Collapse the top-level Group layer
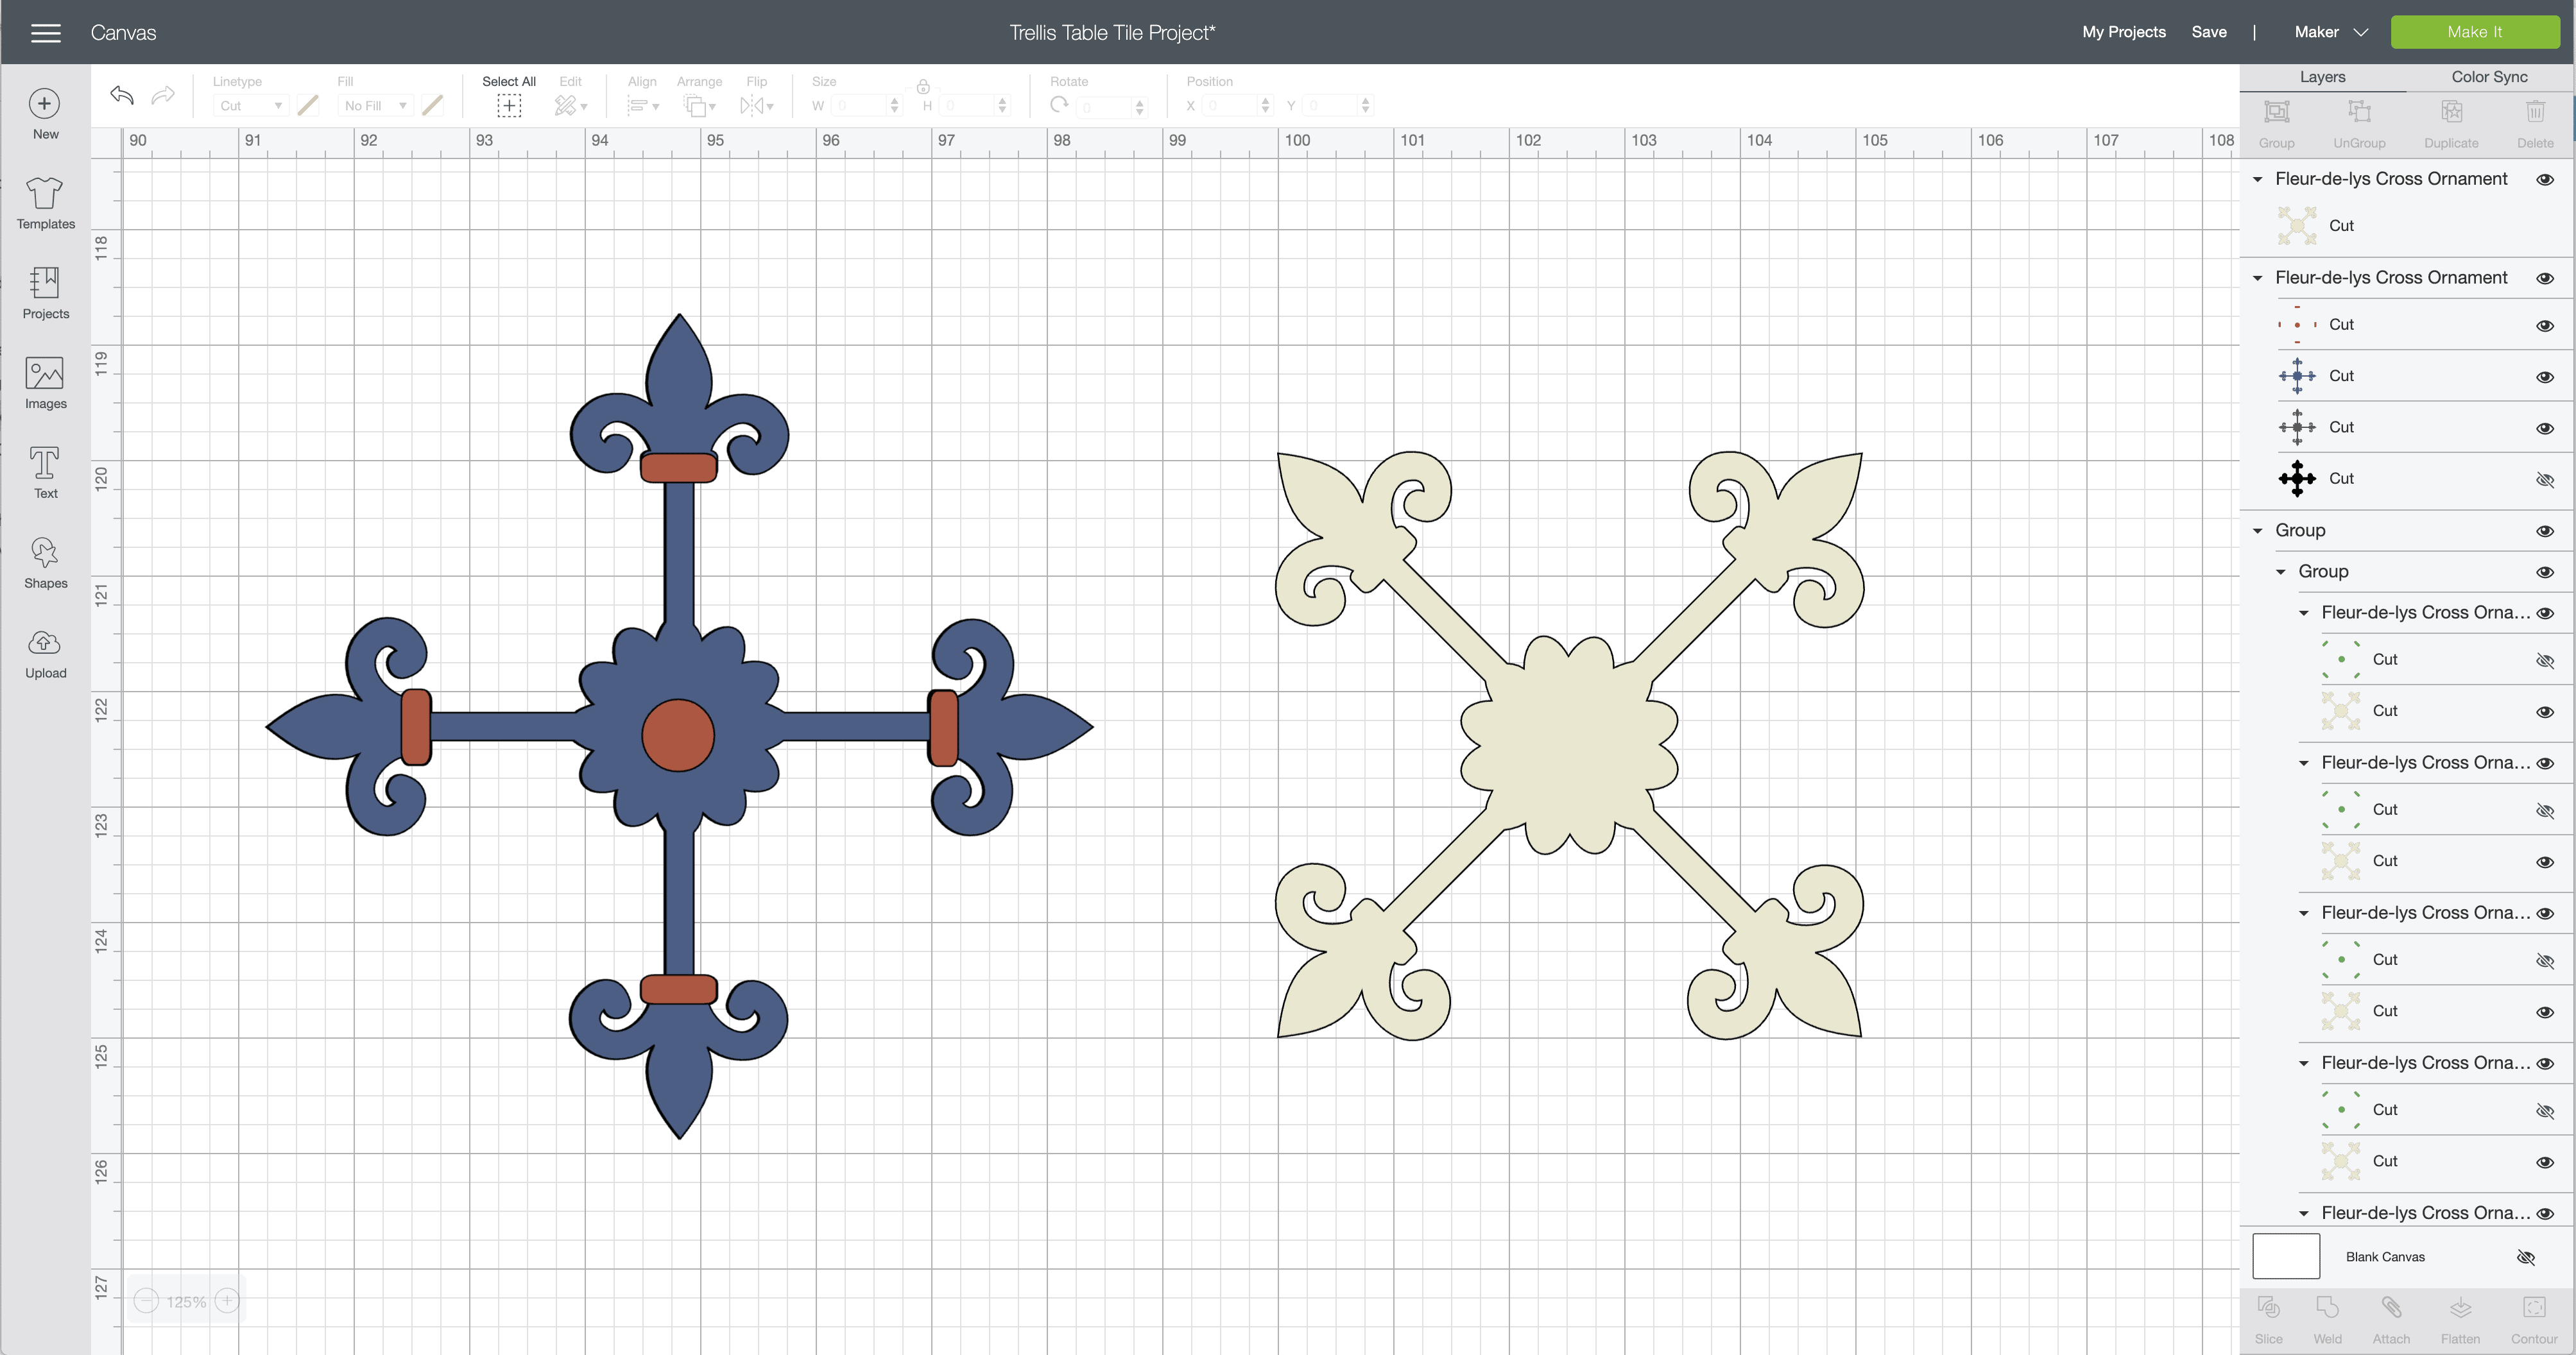Screen dimensions: 2576x1355 click(2258, 530)
